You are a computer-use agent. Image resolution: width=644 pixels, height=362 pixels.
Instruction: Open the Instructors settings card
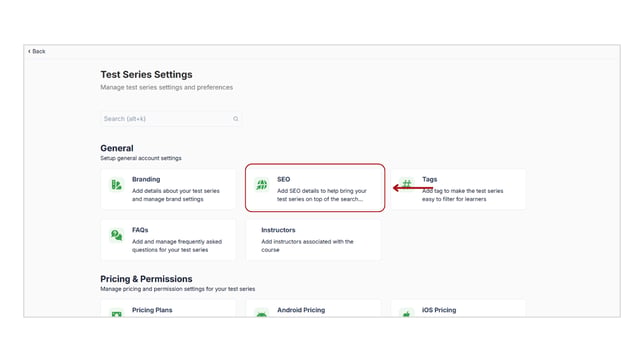point(313,240)
